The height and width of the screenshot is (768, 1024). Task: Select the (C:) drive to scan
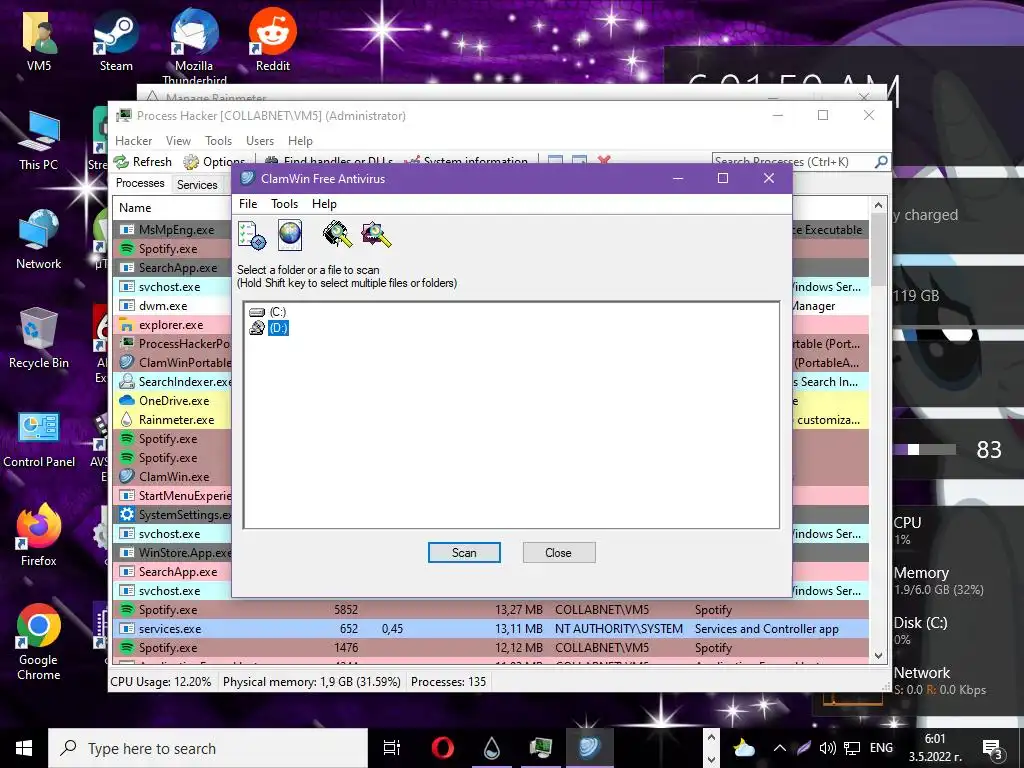click(x=268, y=312)
